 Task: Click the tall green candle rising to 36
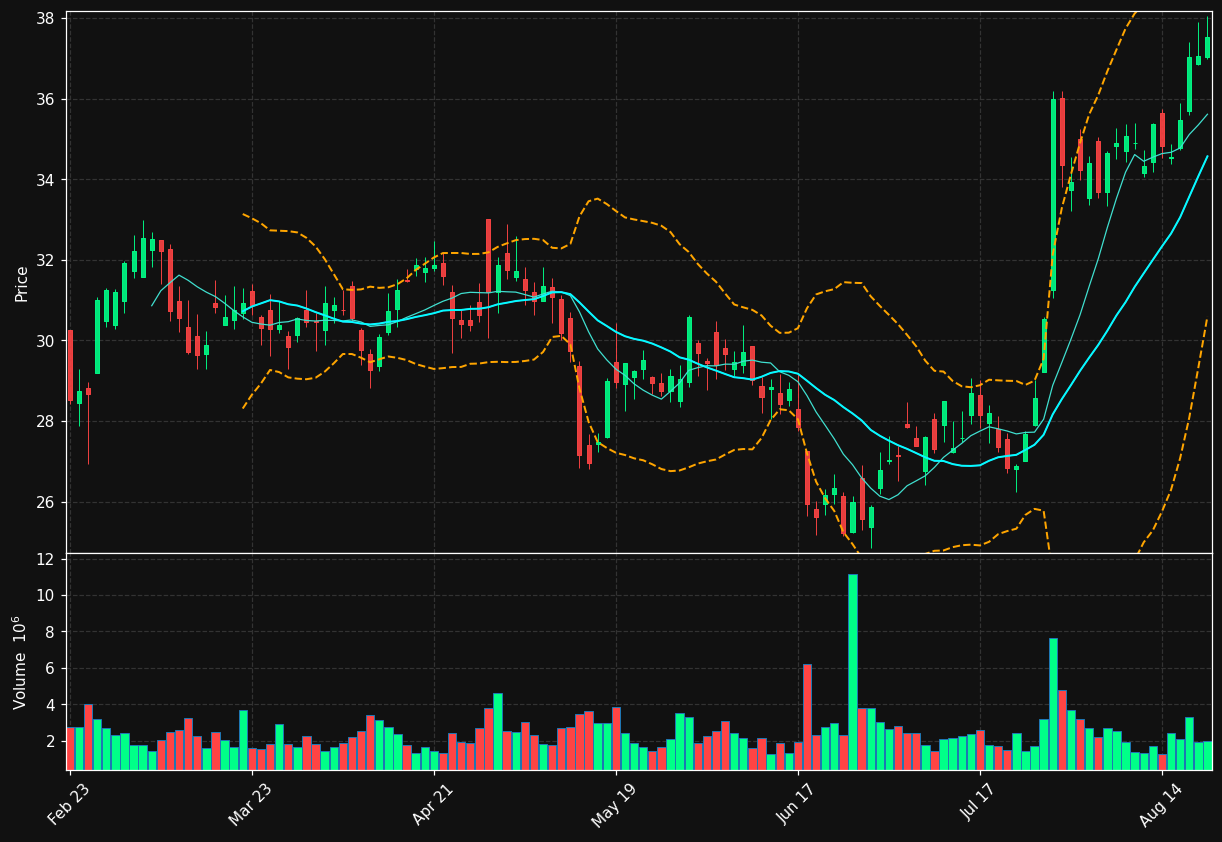click(1053, 195)
